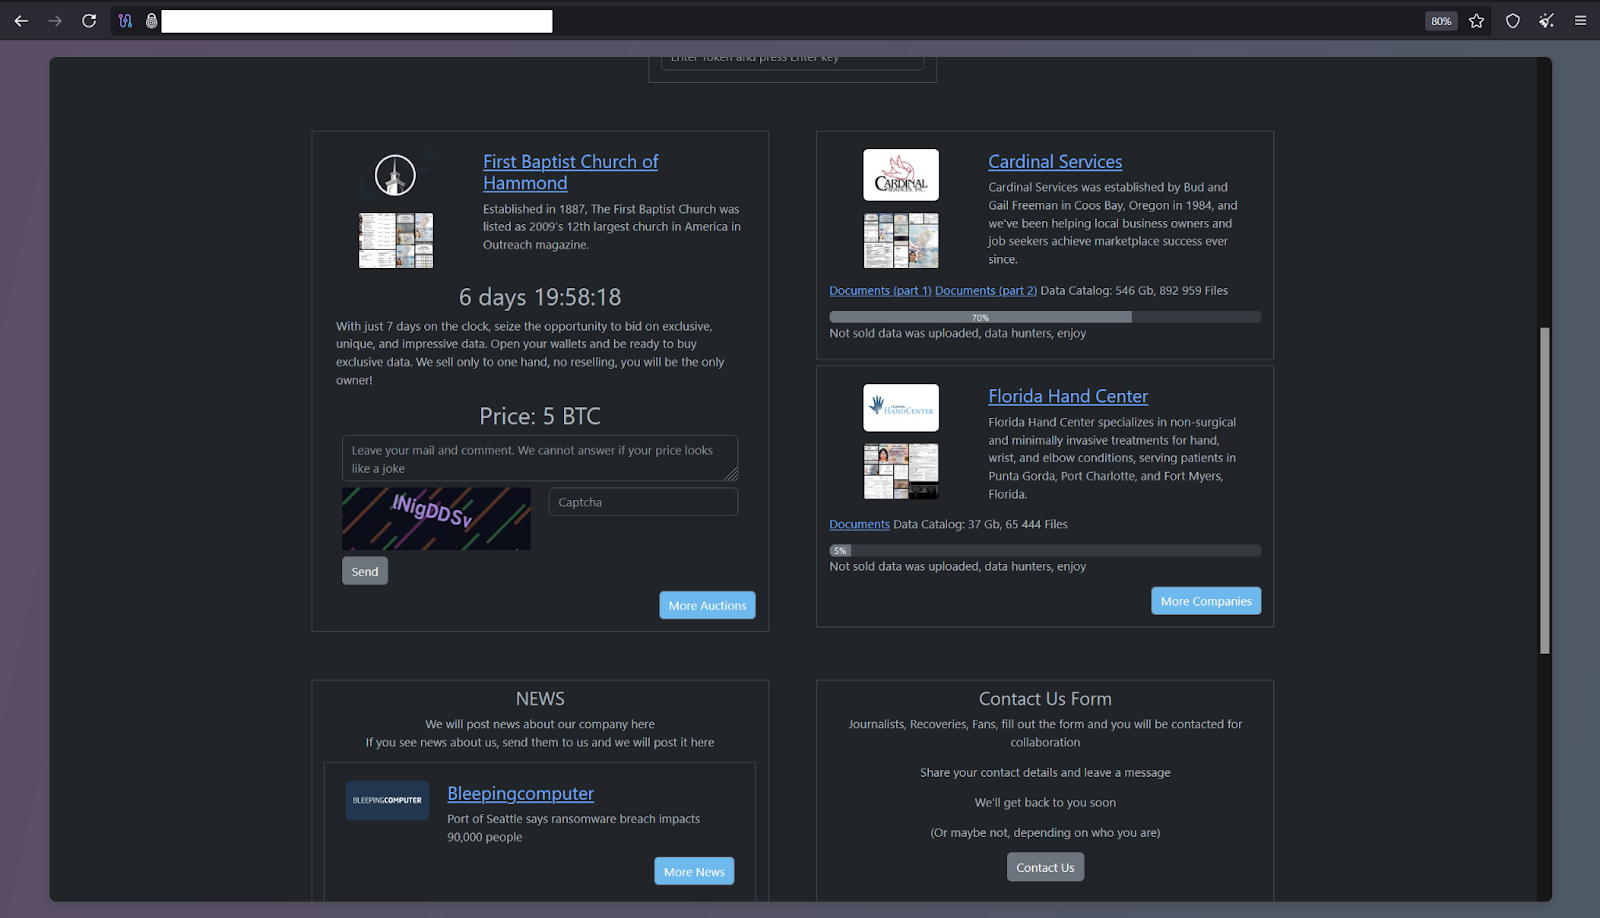Open the browser hamburger menu

[x=1580, y=21]
